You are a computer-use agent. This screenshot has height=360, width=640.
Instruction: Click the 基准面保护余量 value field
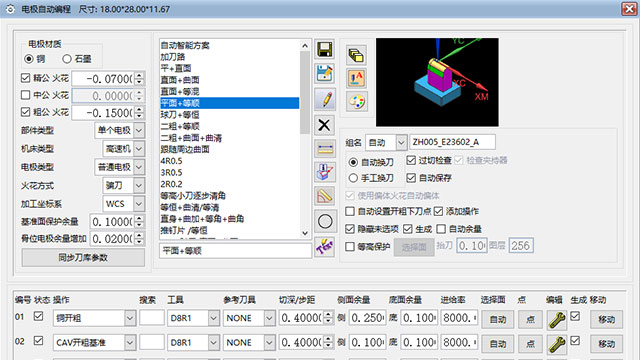pyautogui.click(x=112, y=222)
